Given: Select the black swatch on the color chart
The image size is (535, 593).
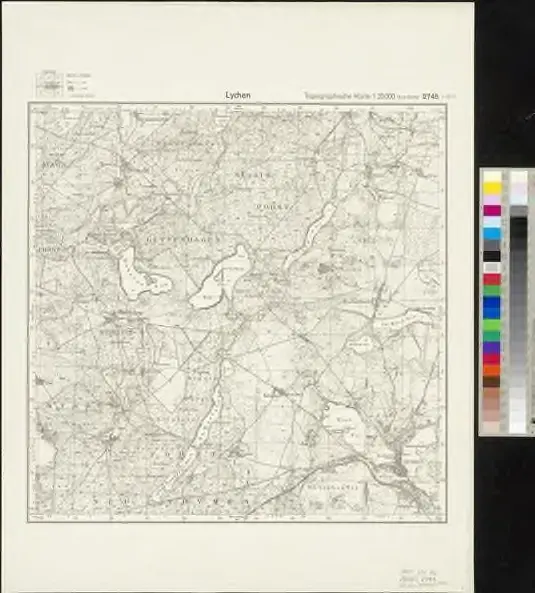Looking at the screenshot, I should 492,256.
